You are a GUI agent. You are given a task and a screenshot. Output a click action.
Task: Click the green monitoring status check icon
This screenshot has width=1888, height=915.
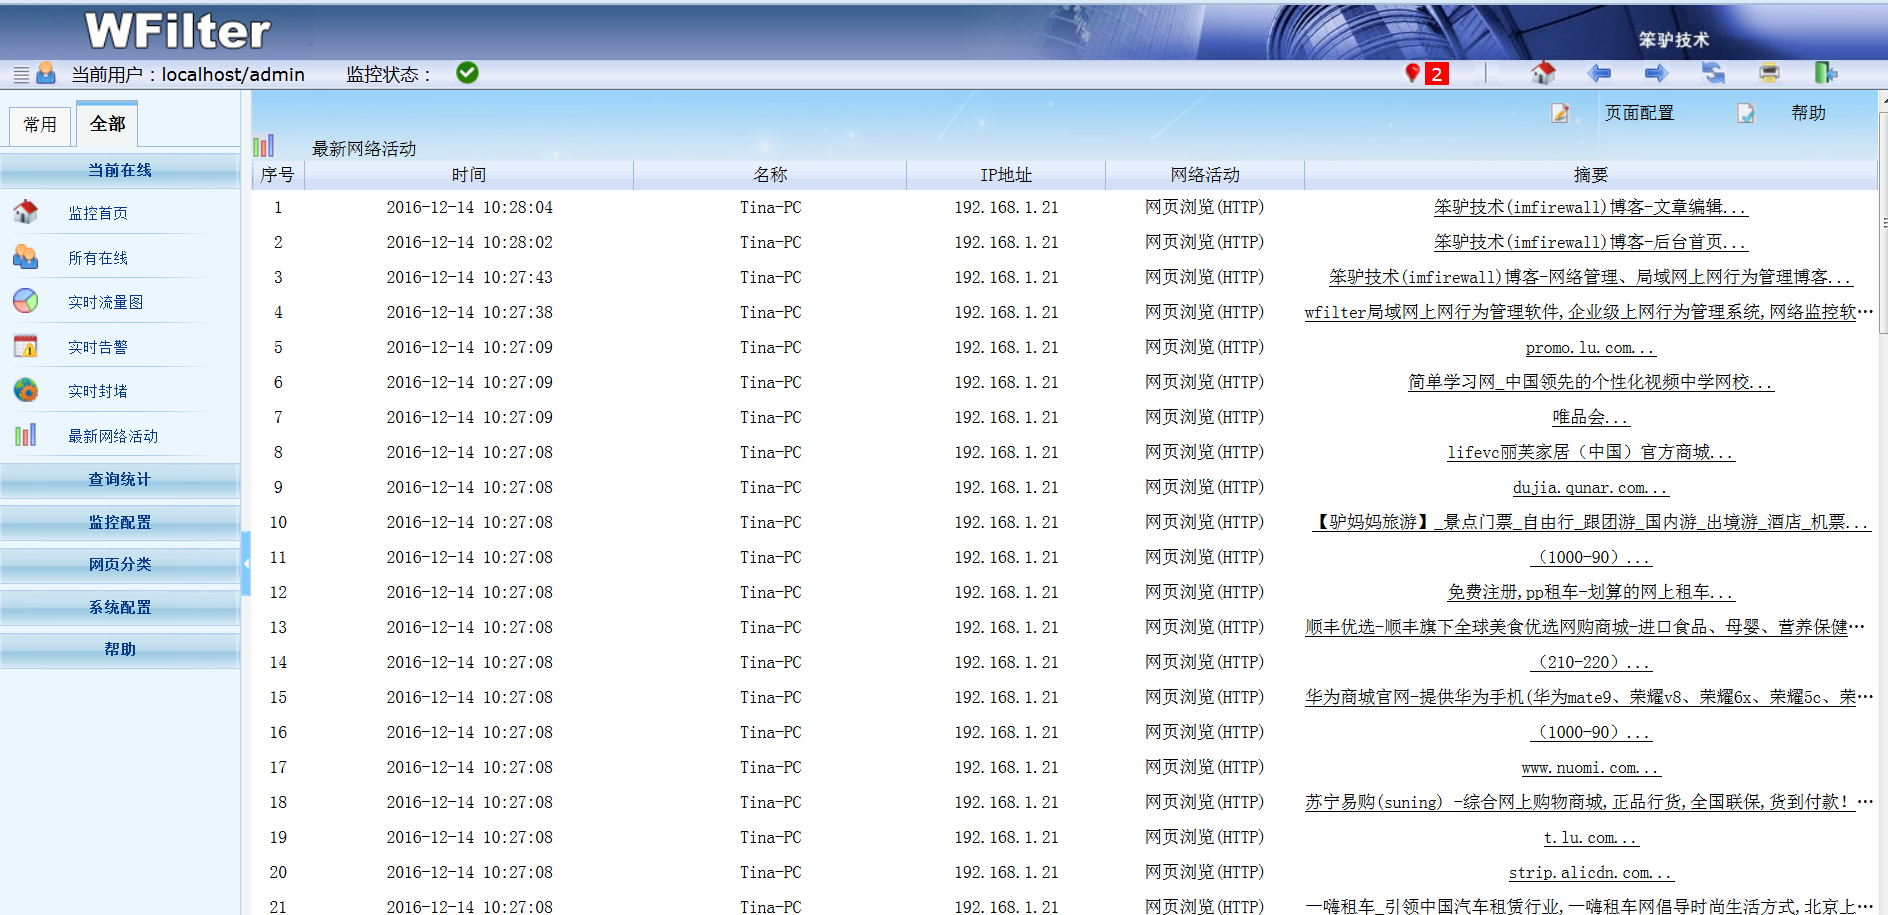pos(467,73)
